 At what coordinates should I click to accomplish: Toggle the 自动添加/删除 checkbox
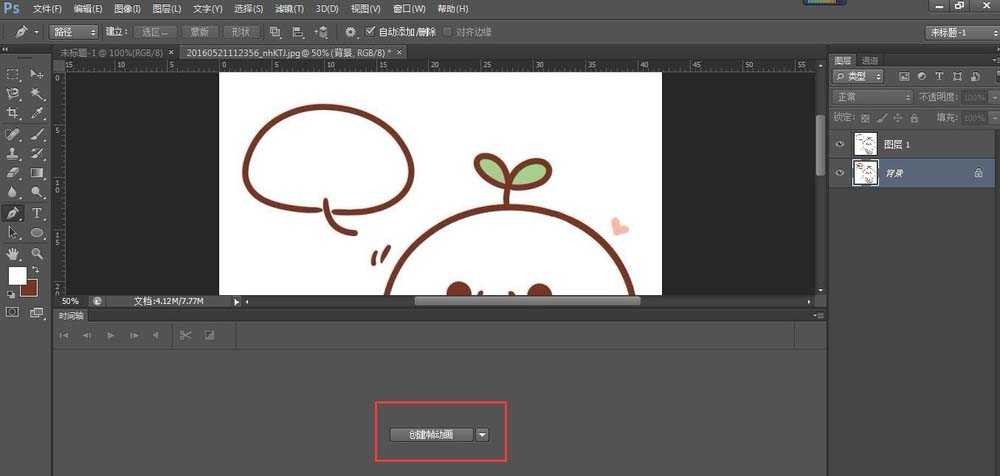point(371,32)
